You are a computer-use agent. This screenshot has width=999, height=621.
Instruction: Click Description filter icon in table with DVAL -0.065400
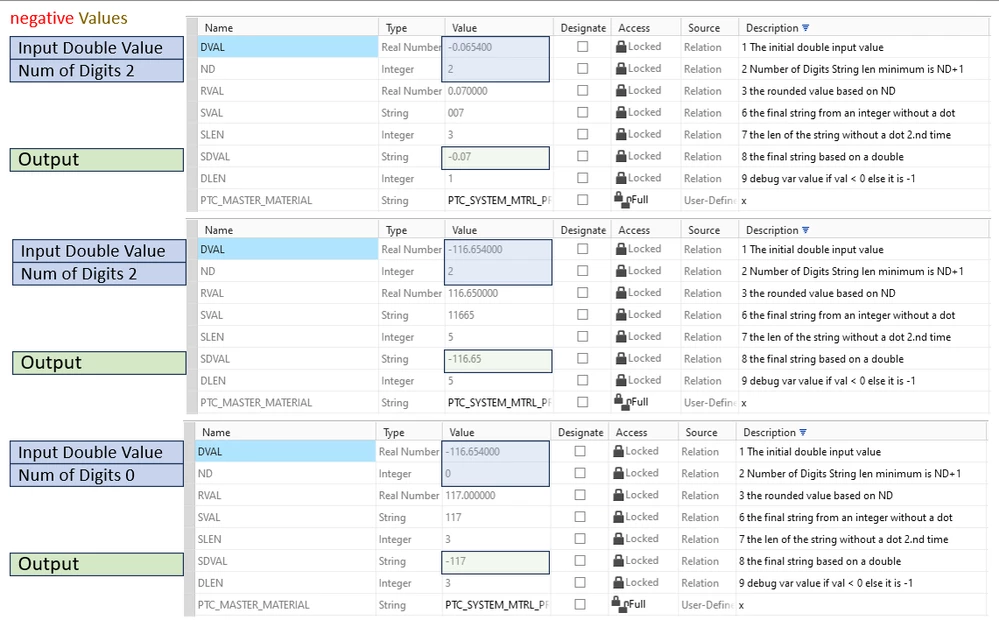point(805,28)
